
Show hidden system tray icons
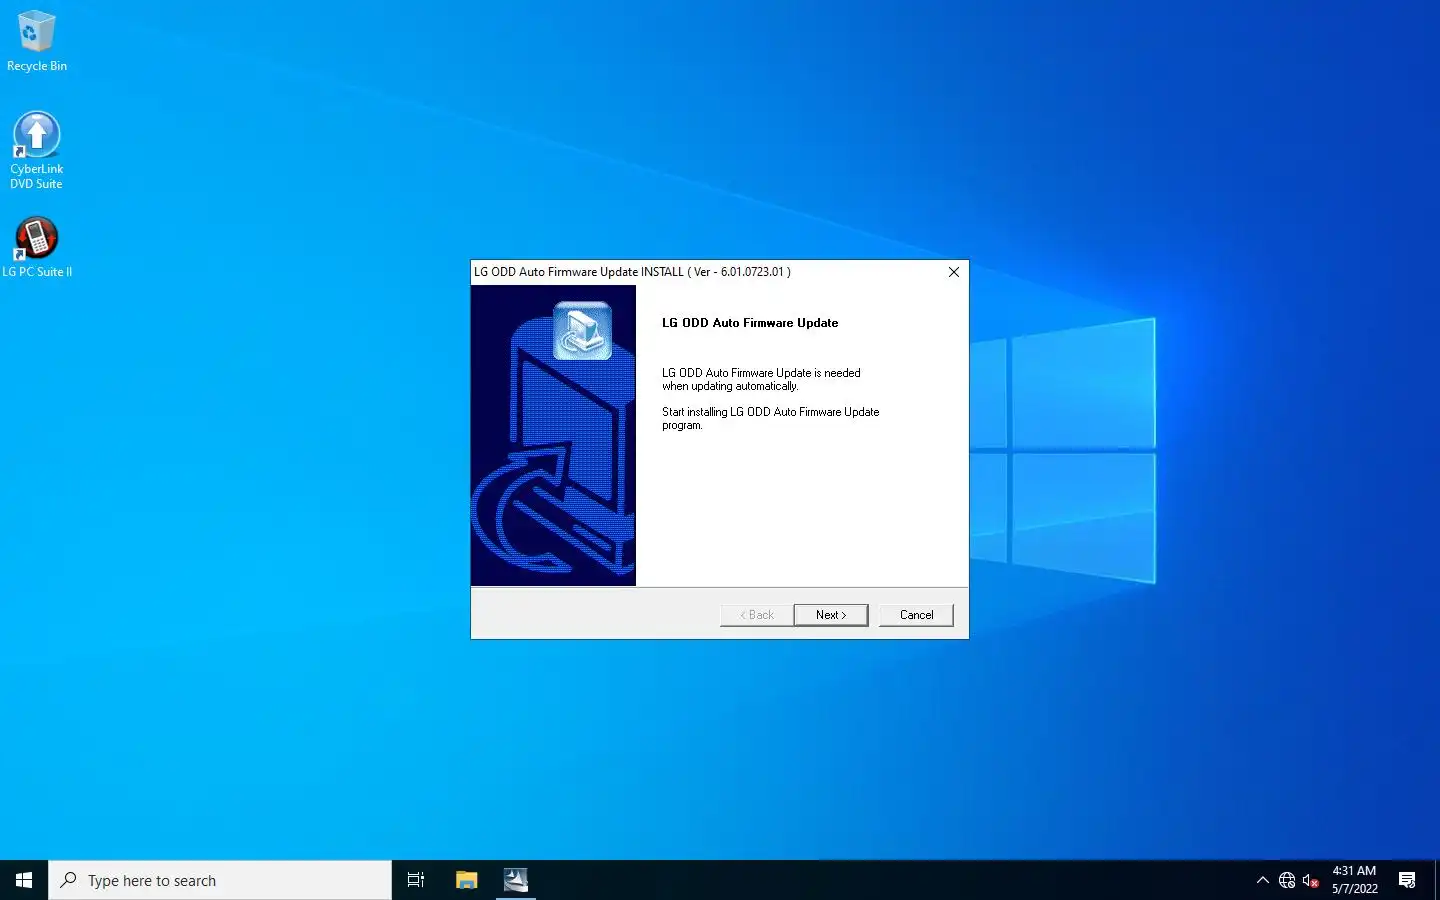tap(1262, 880)
